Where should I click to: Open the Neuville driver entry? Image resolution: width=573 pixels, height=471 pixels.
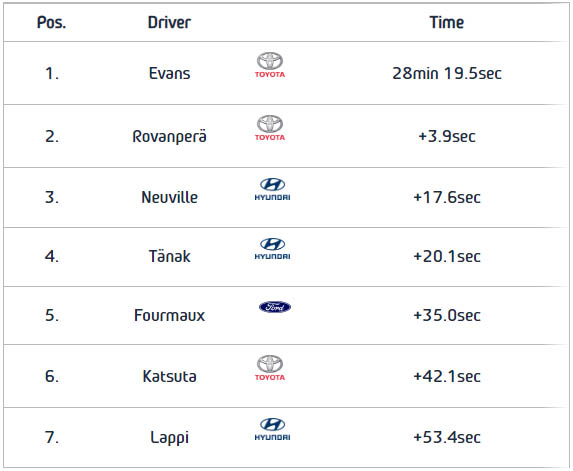170,197
